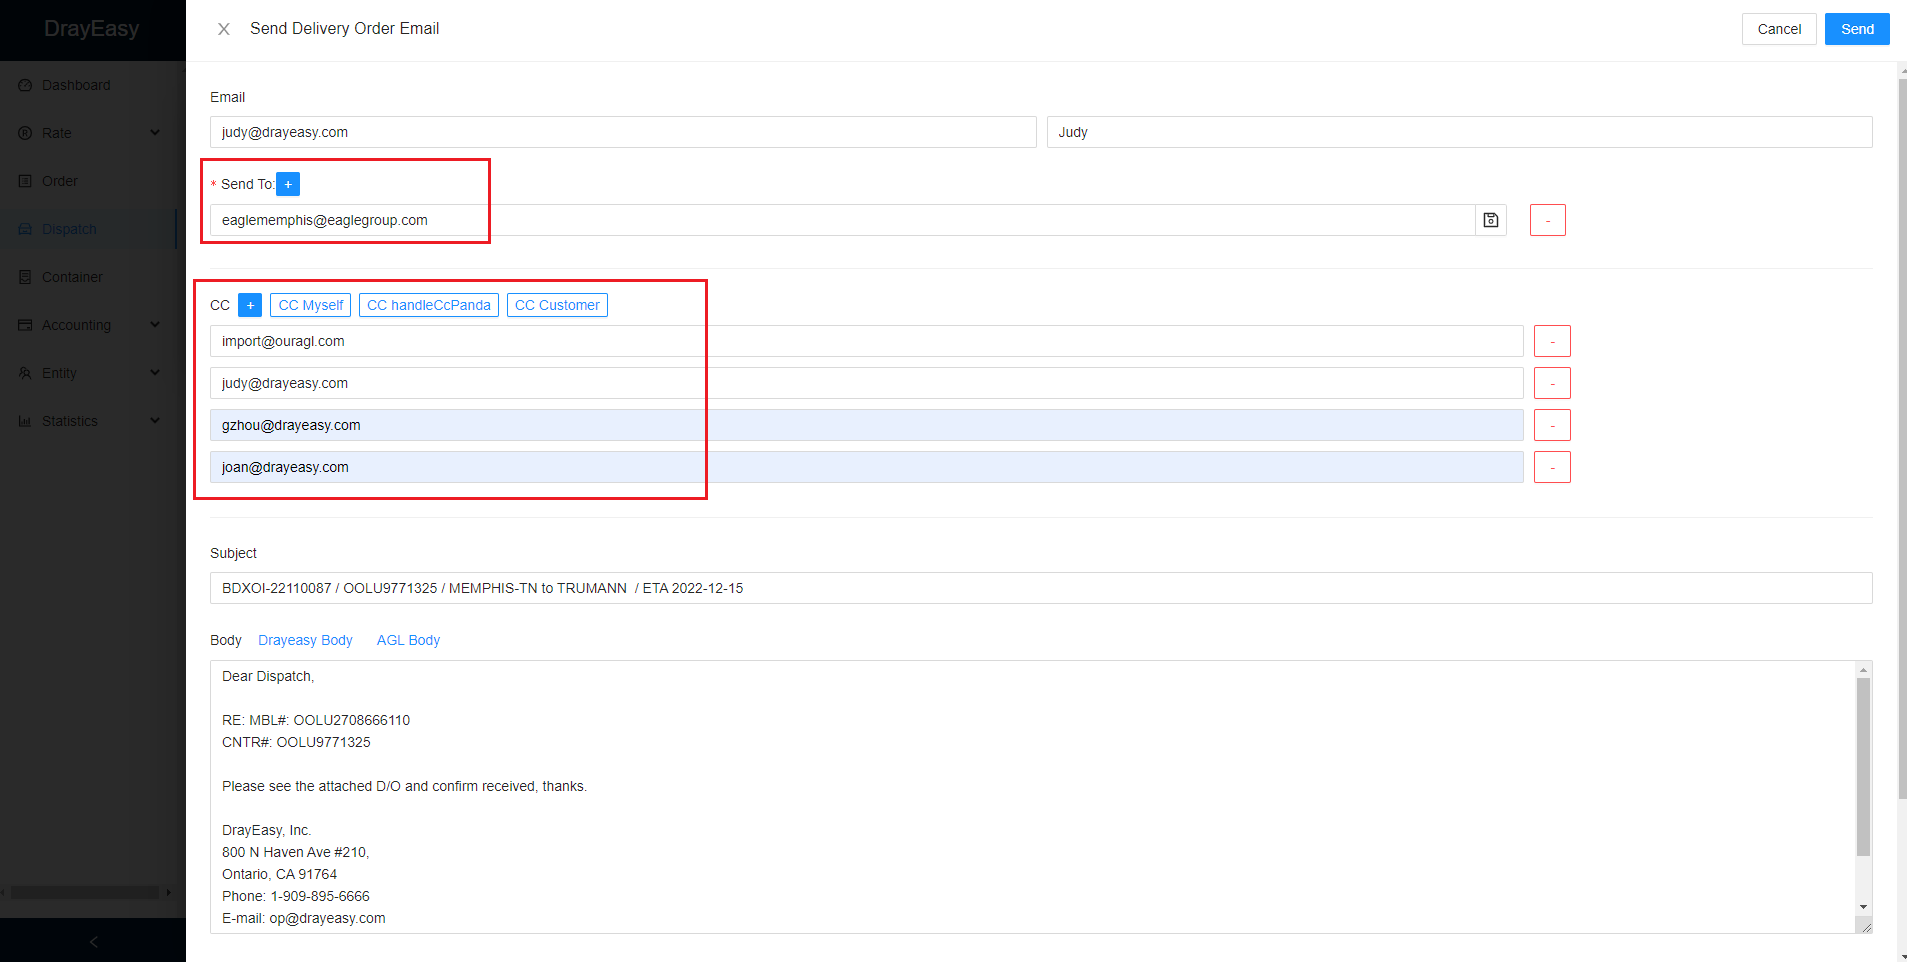Viewport: 1907px width, 962px height.
Task: Click into the Subject text field
Action: coord(1040,588)
